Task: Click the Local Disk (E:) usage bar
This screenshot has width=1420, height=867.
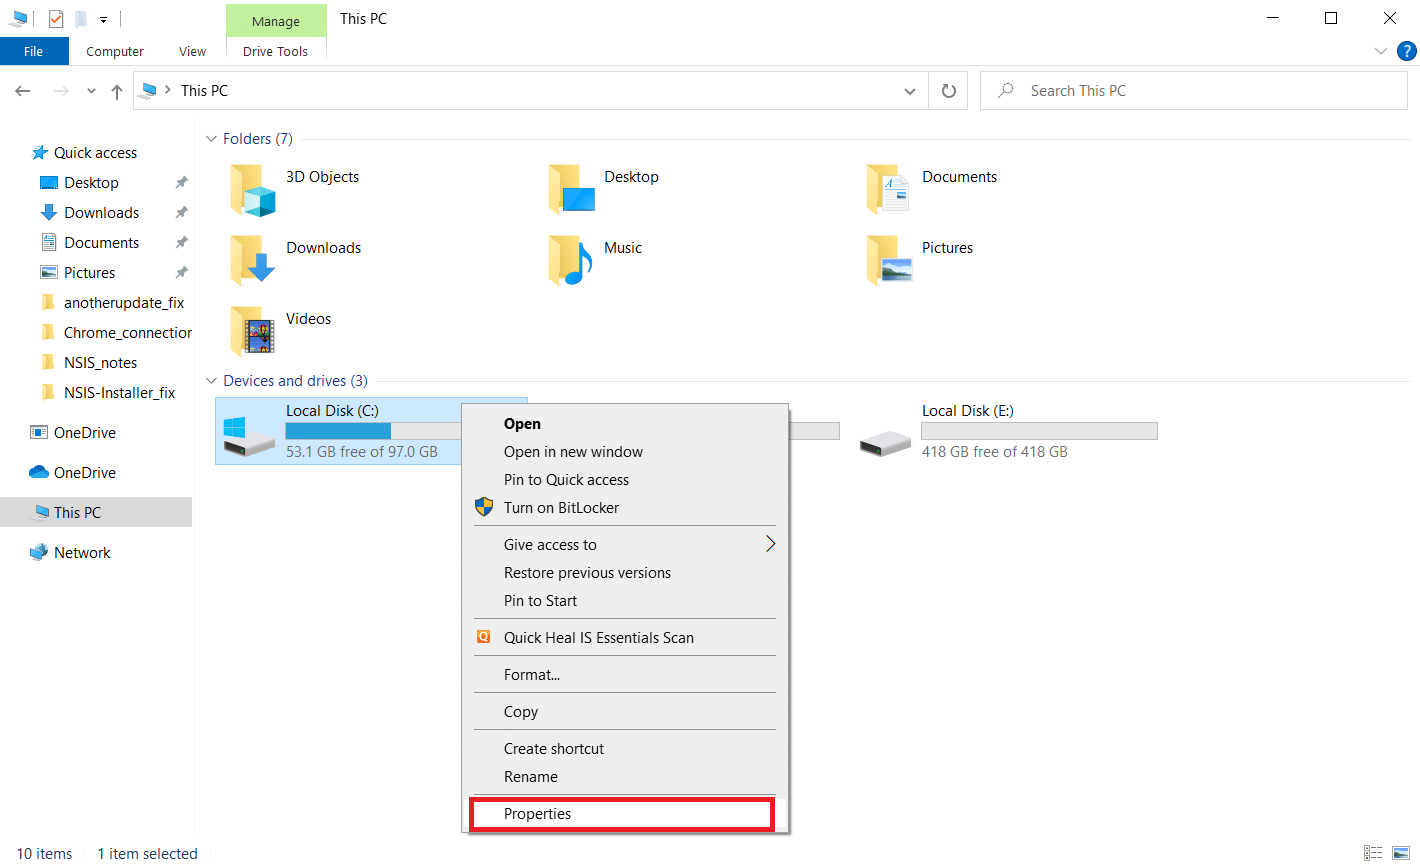Action: point(1039,431)
